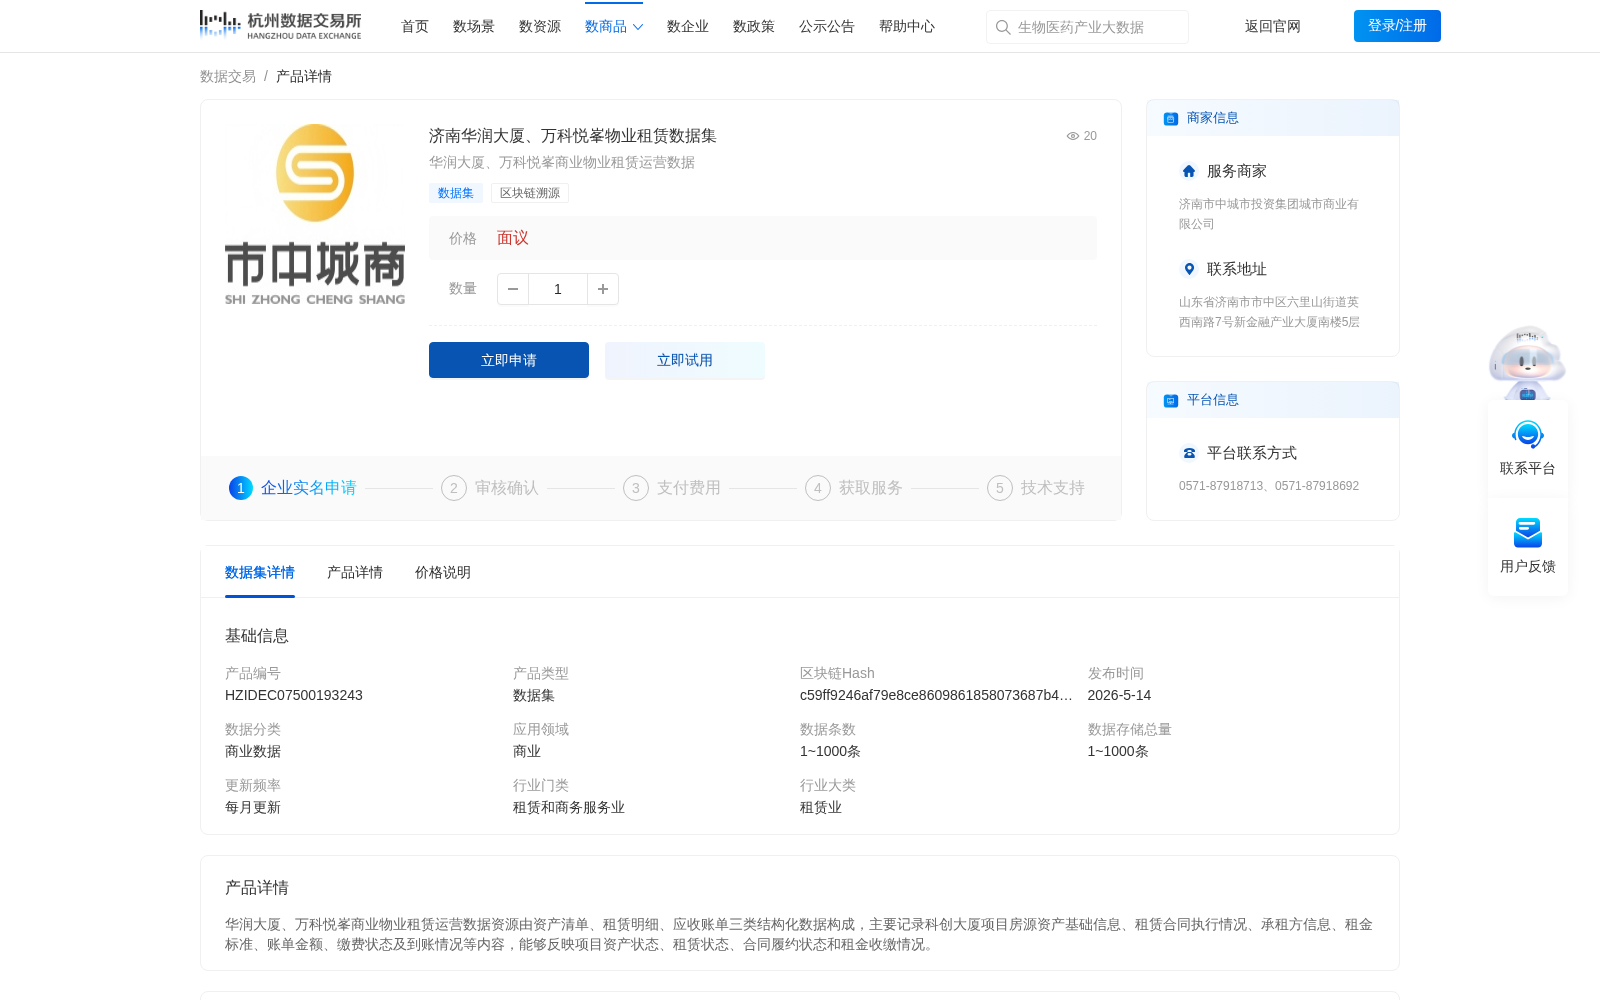
Task: Click product number HZIDEC07500193243
Action: coord(294,696)
